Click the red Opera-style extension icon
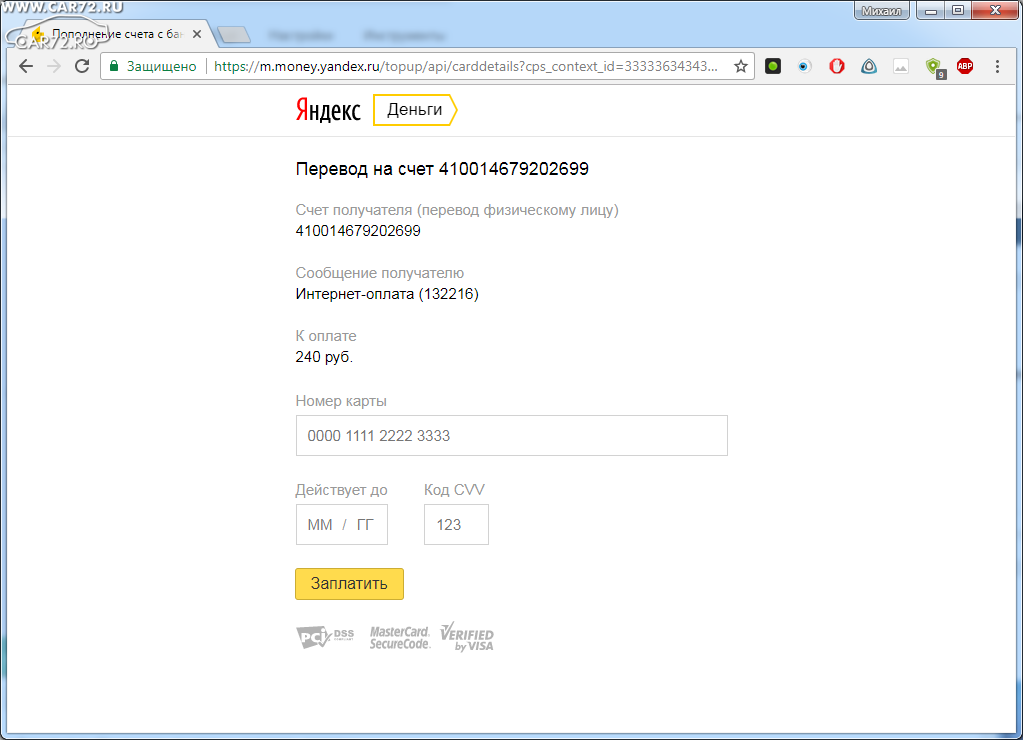This screenshot has width=1023, height=740. coord(836,66)
